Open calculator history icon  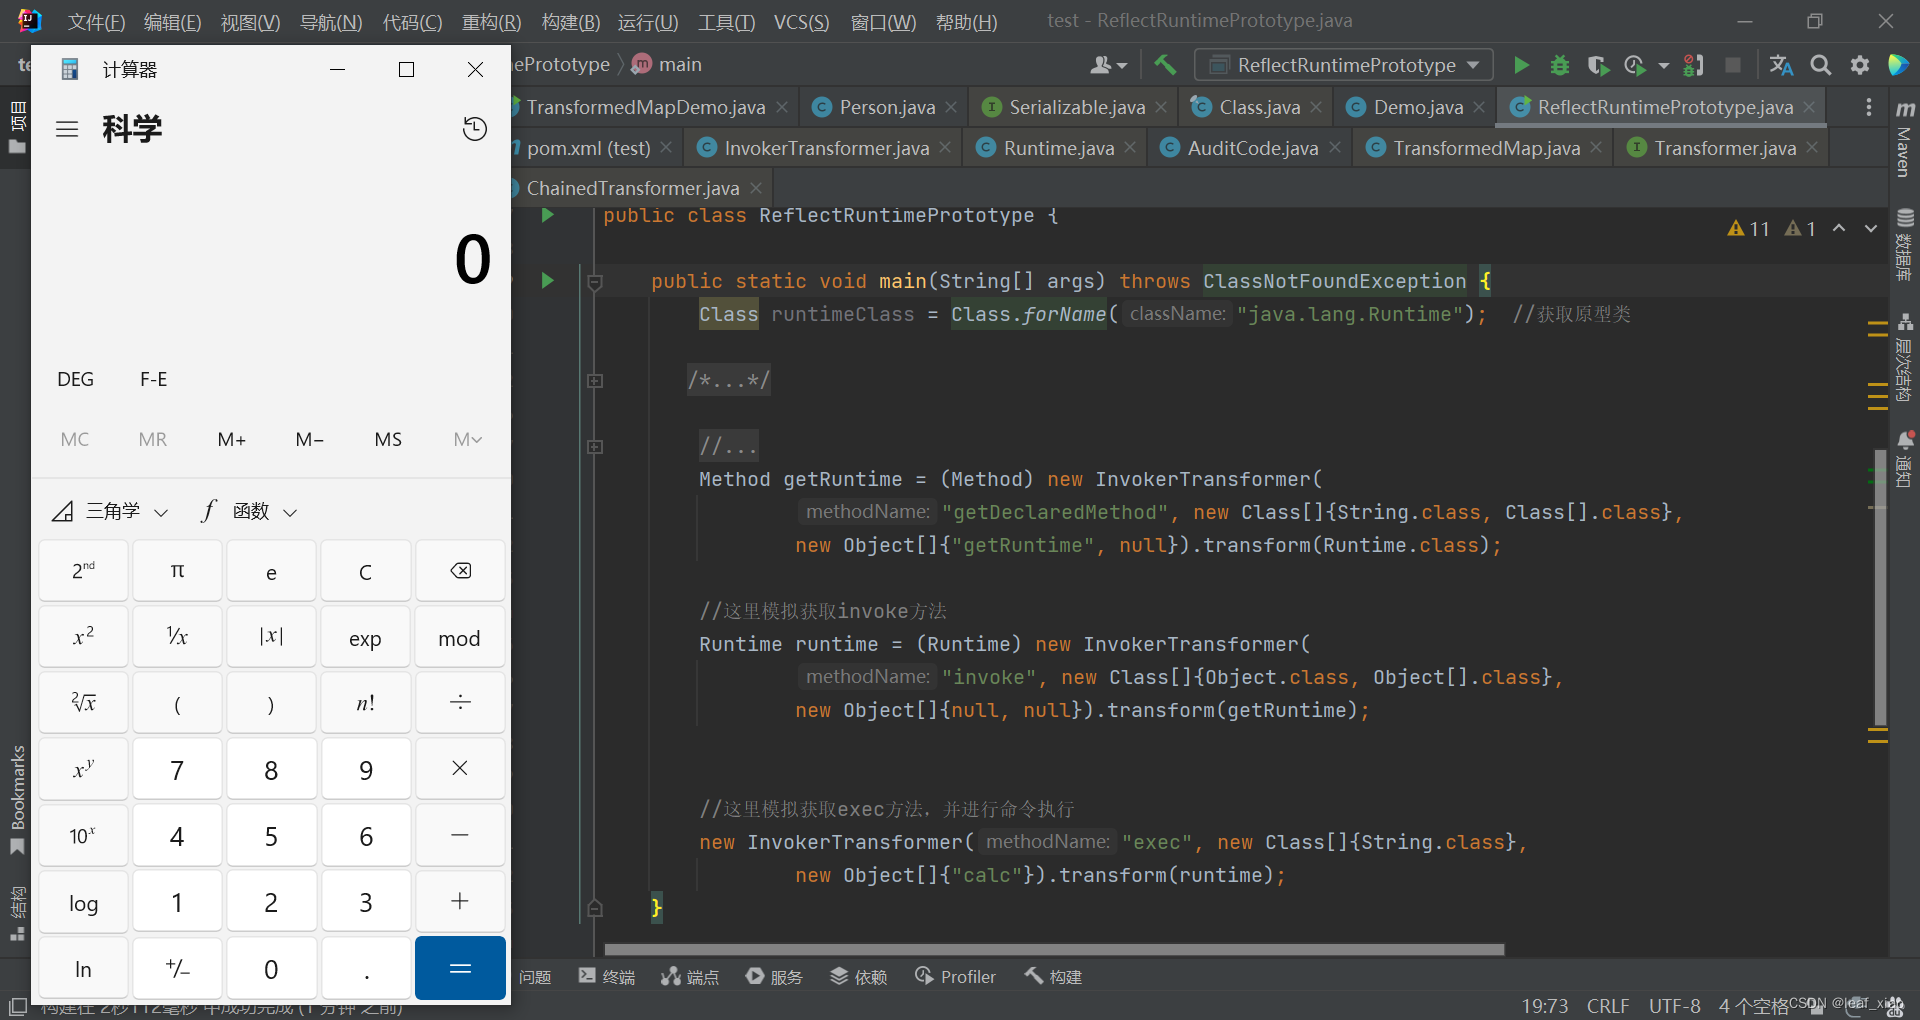pos(475,128)
